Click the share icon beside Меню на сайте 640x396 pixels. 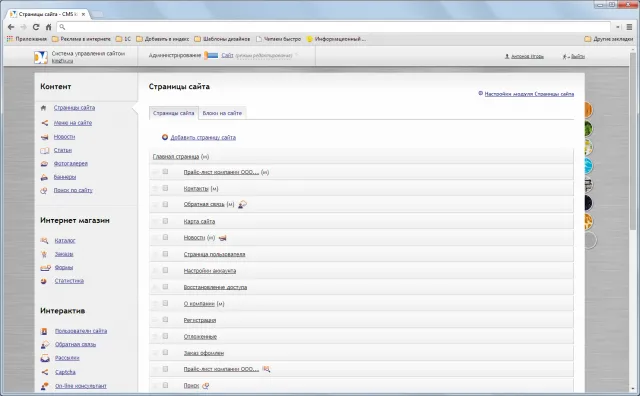coord(44,123)
